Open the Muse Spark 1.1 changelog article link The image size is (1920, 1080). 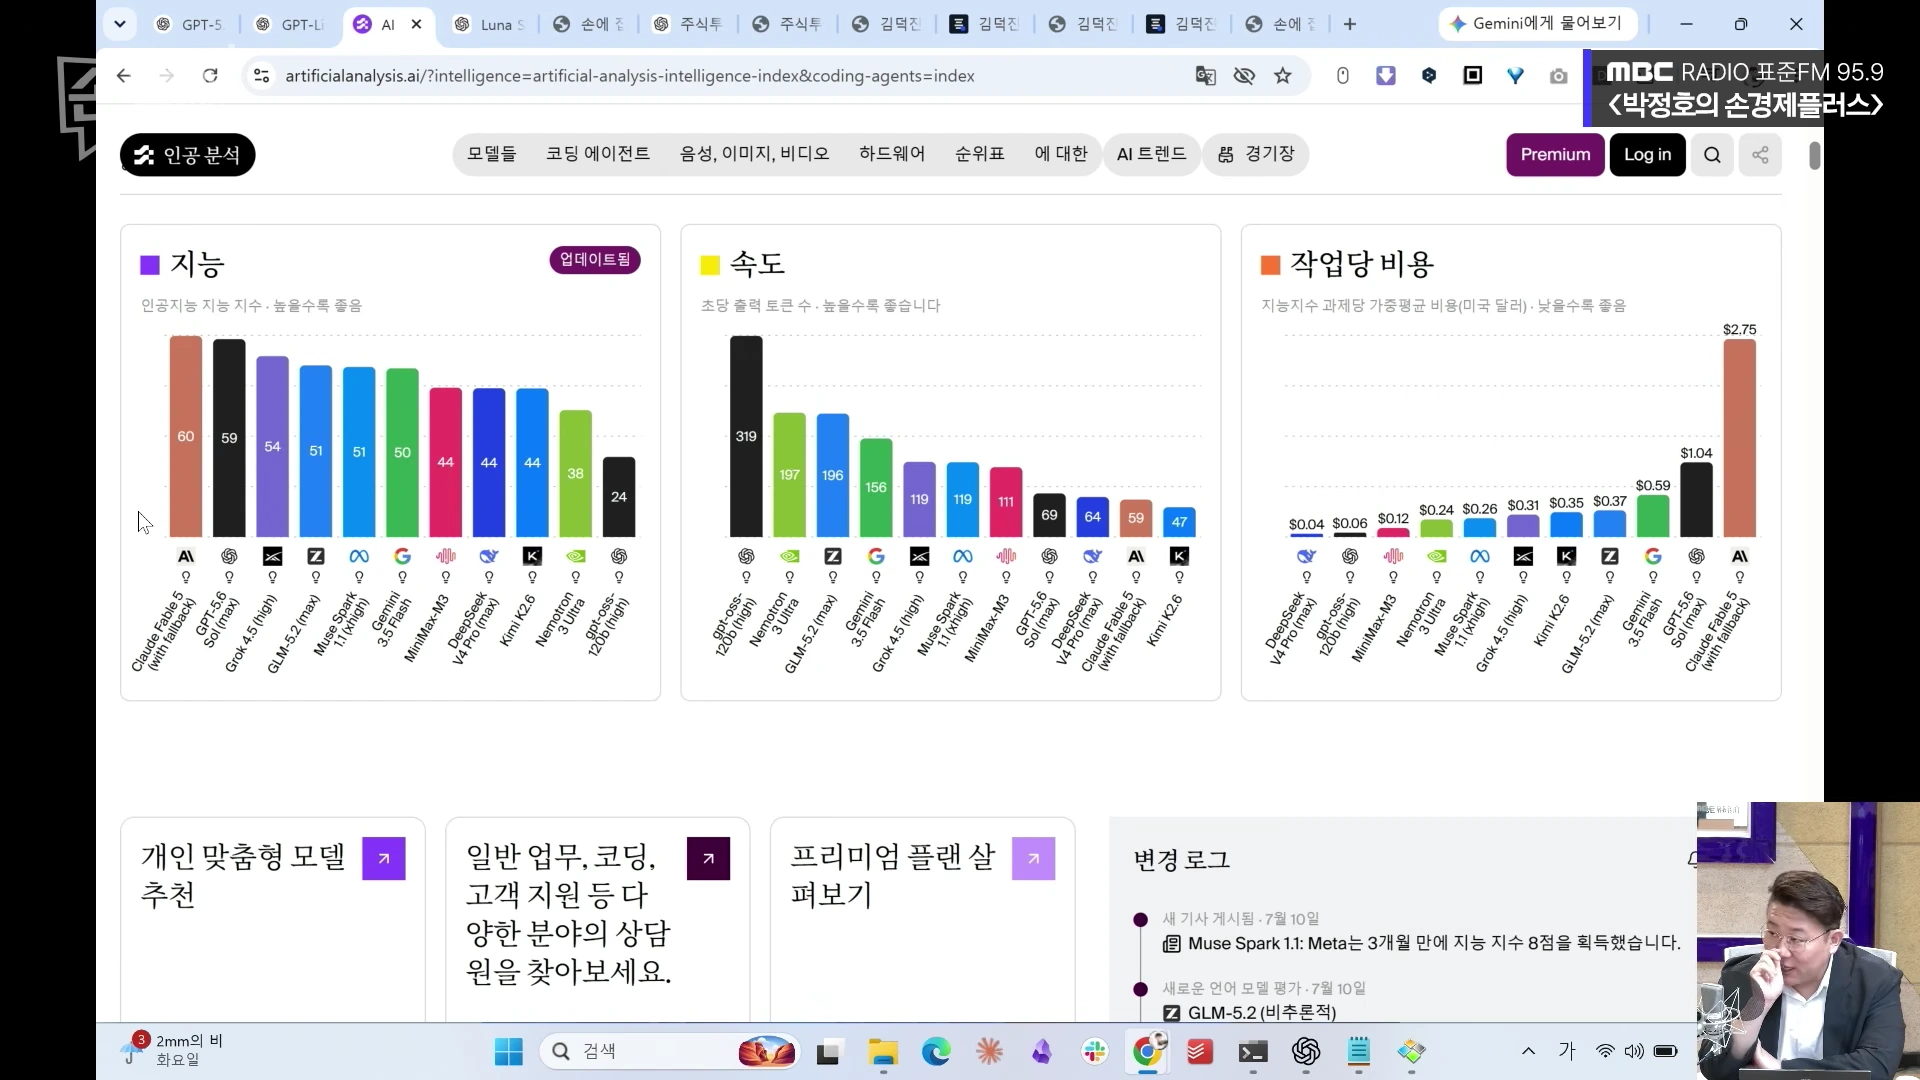1434,943
